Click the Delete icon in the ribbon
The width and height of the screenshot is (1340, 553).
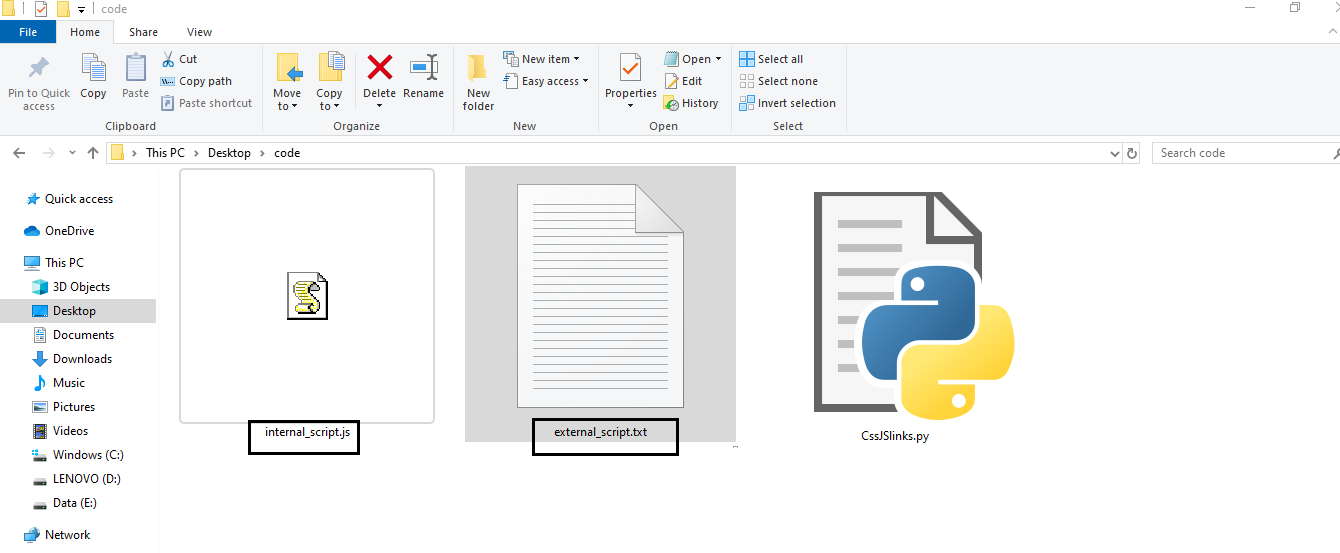tap(379, 69)
